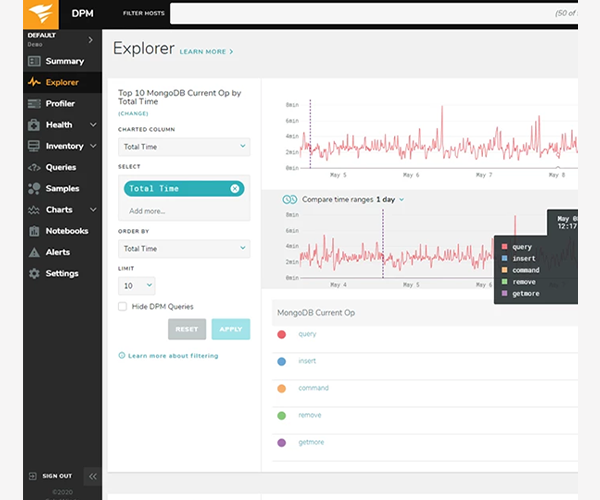
Task: Open the 1 day compare range dropdown
Action: [390, 199]
